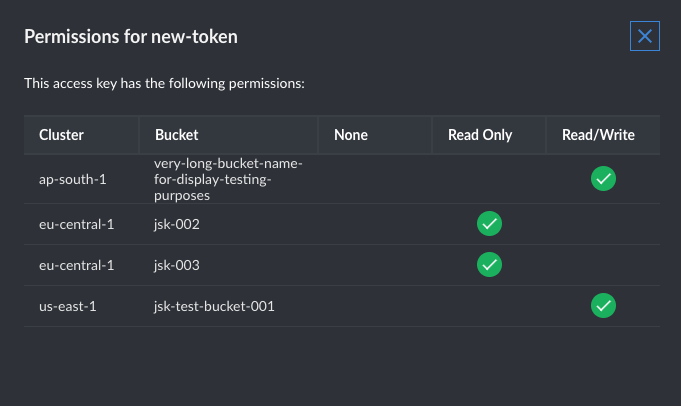Click the Cluster column header
This screenshot has width=681, height=406.
click(x=61, y=135)
